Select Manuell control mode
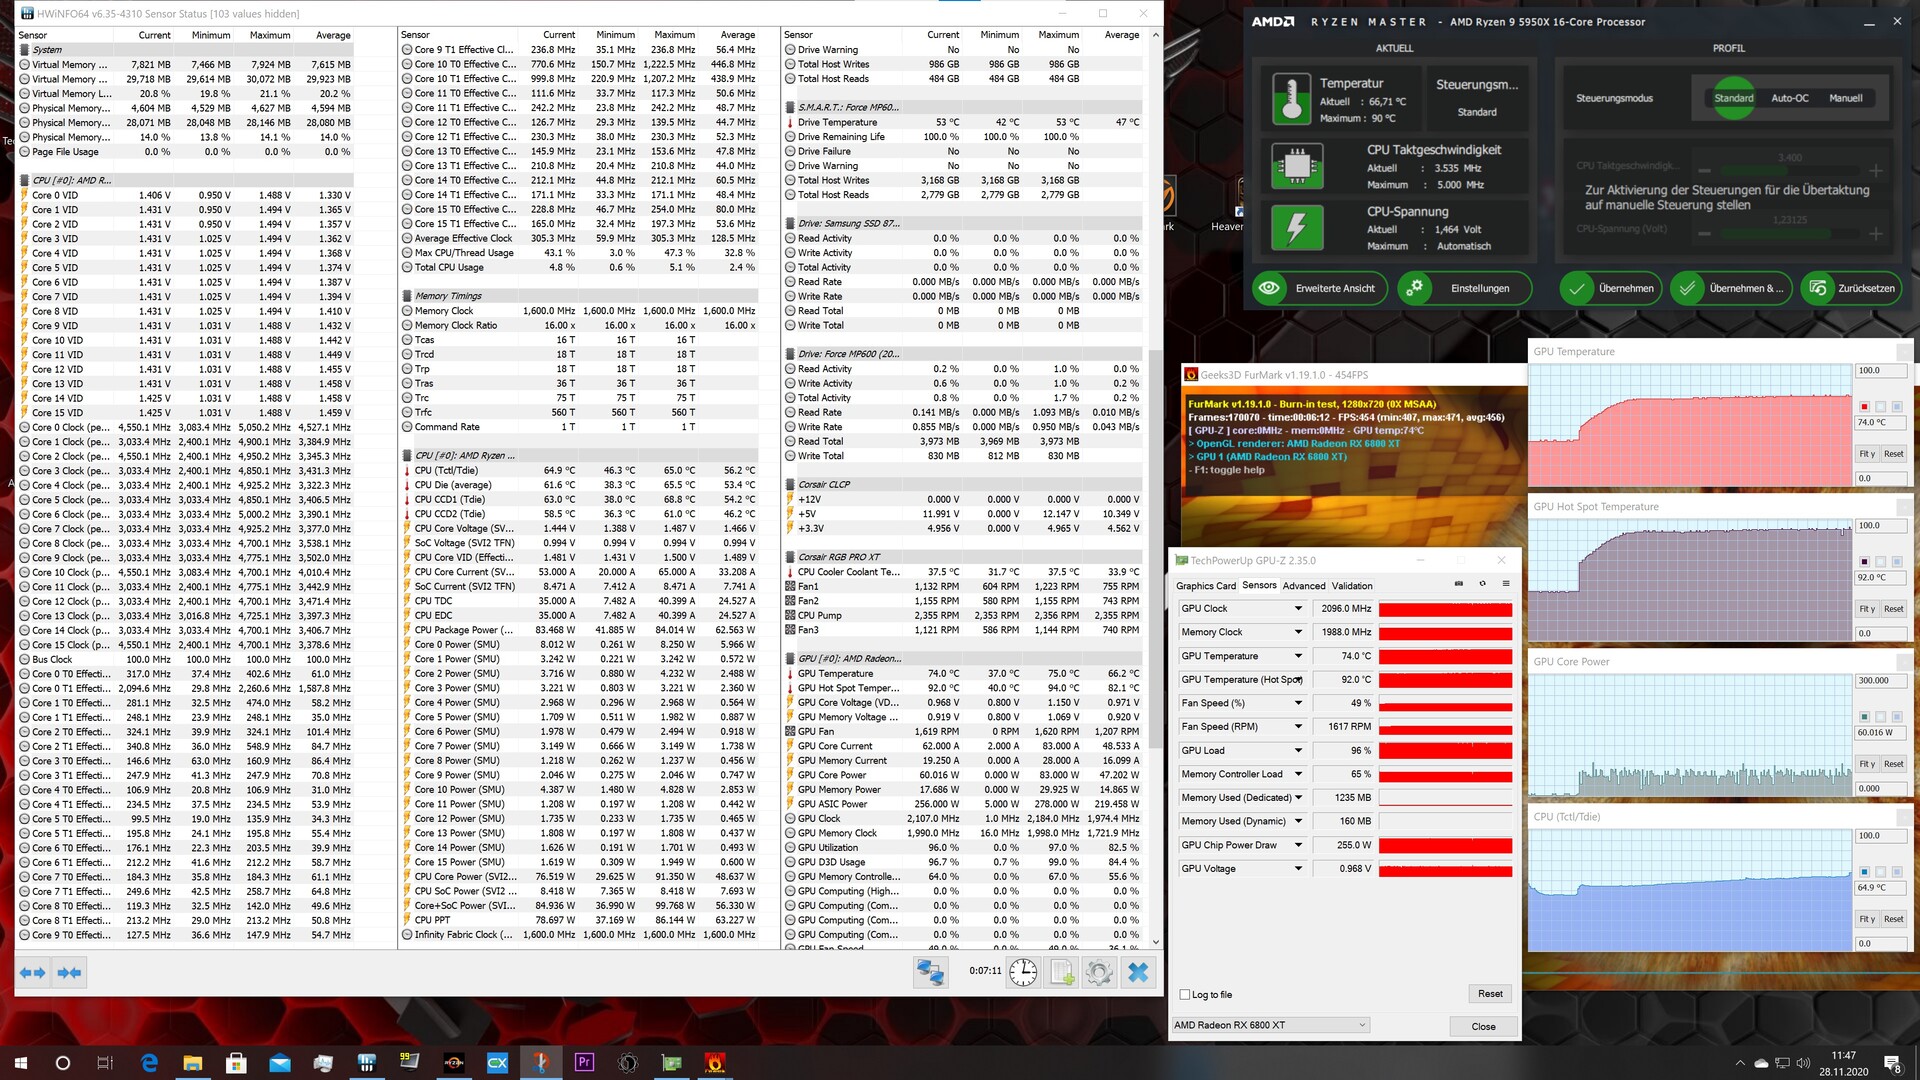This screenshot has height=1080, width=1920. click(1845, 98)
